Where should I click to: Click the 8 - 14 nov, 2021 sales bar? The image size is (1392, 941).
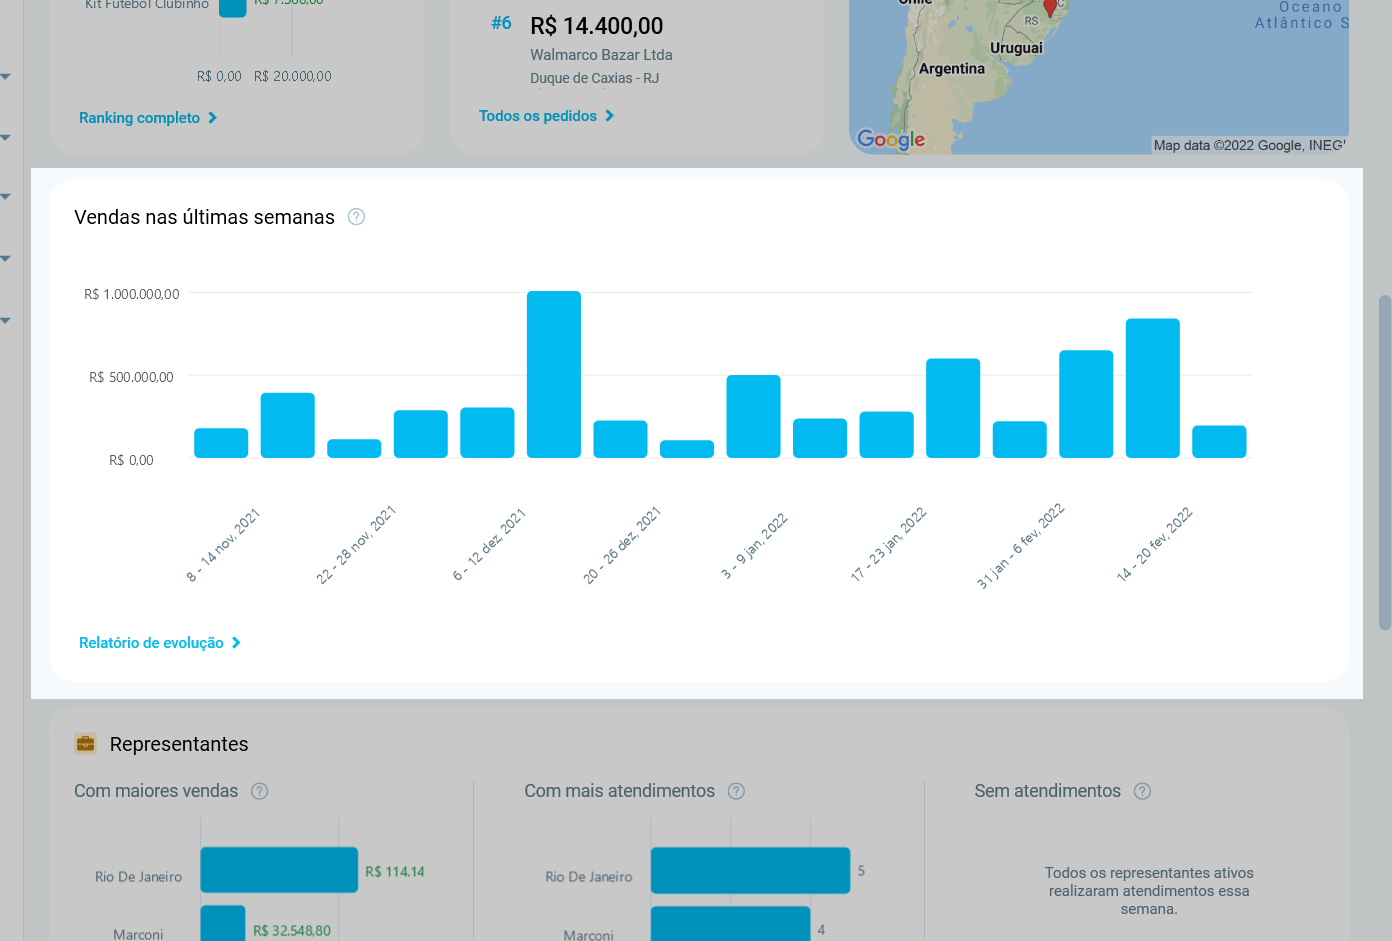[221, 443]
